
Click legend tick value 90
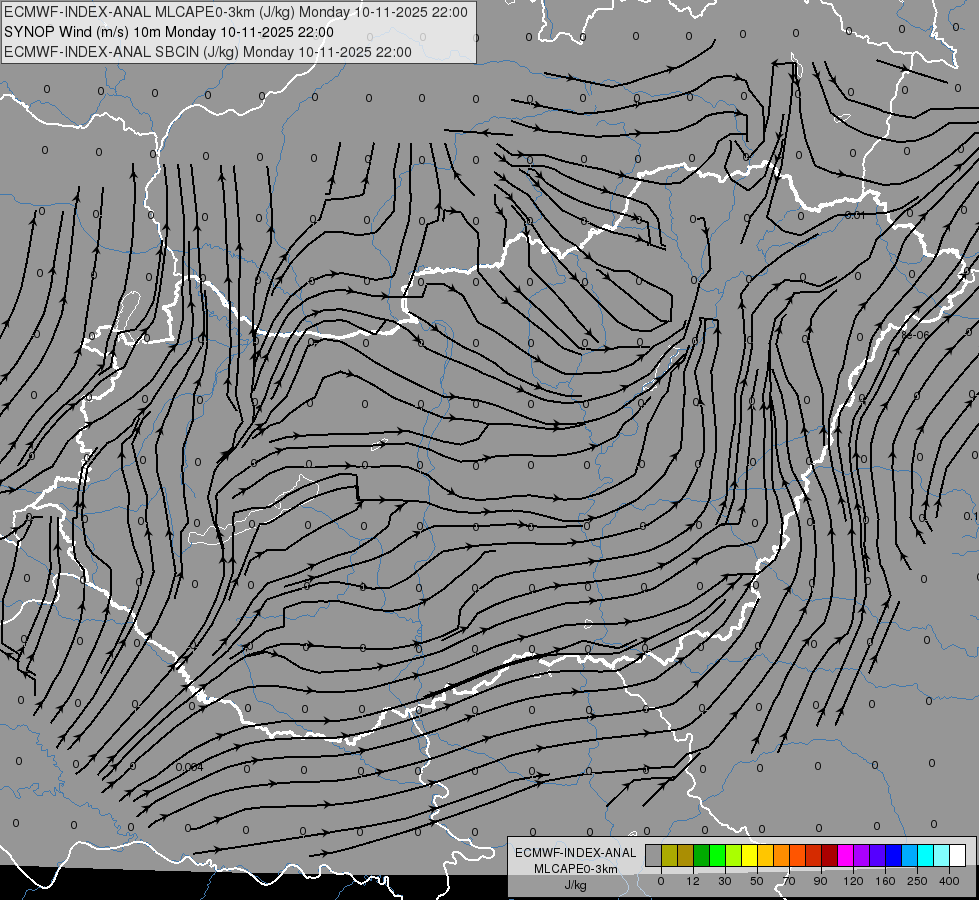(x=820, y=881)
